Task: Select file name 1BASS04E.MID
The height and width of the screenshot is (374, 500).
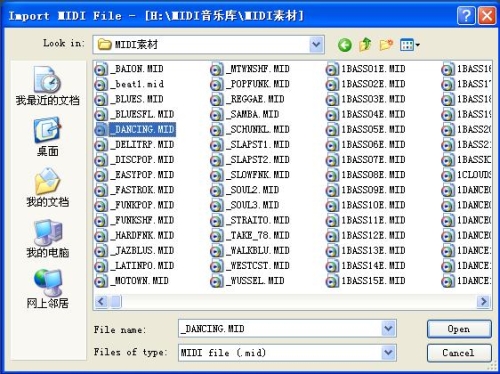Action: click(373, 114)
